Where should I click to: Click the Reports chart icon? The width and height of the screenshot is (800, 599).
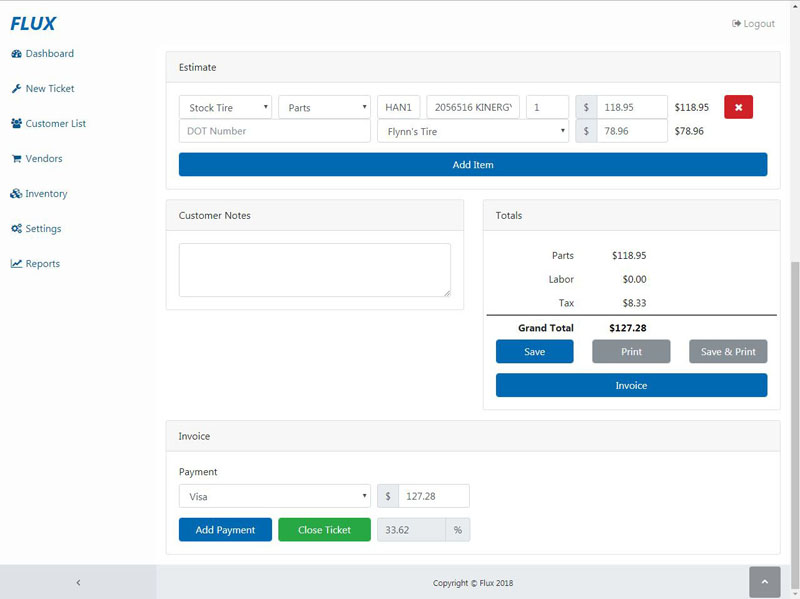pos(17,264)
